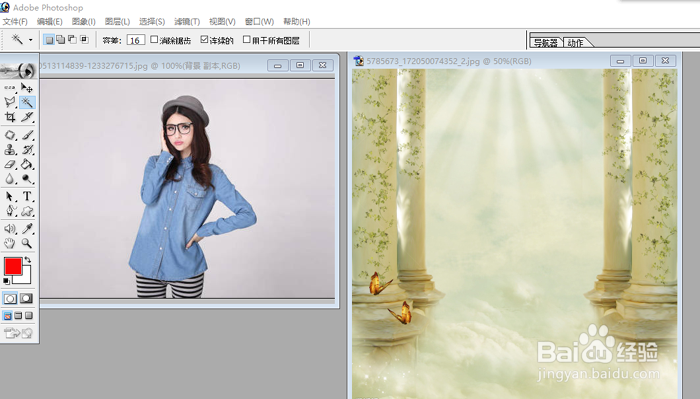
Task: Enable the 消除锯齿 anti-alias checkbox
Action: (154, 40)
